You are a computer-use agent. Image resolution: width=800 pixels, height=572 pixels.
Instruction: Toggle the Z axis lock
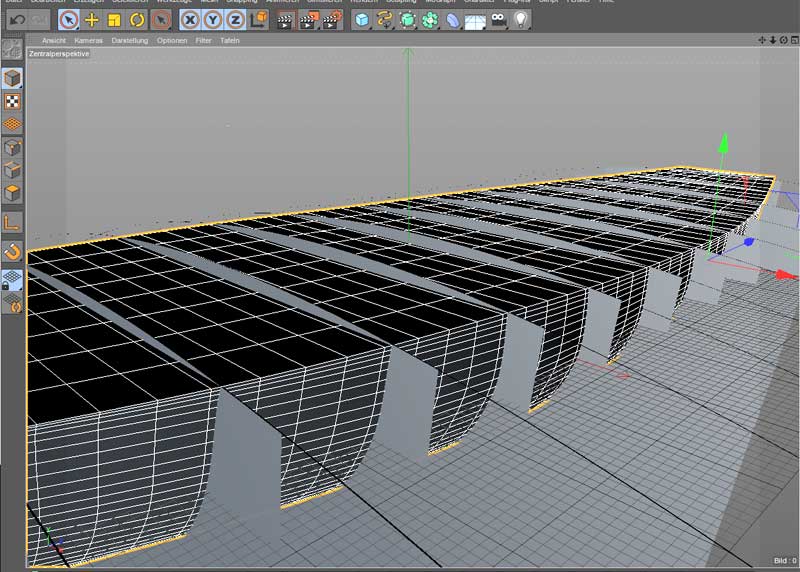pos(235,19)
